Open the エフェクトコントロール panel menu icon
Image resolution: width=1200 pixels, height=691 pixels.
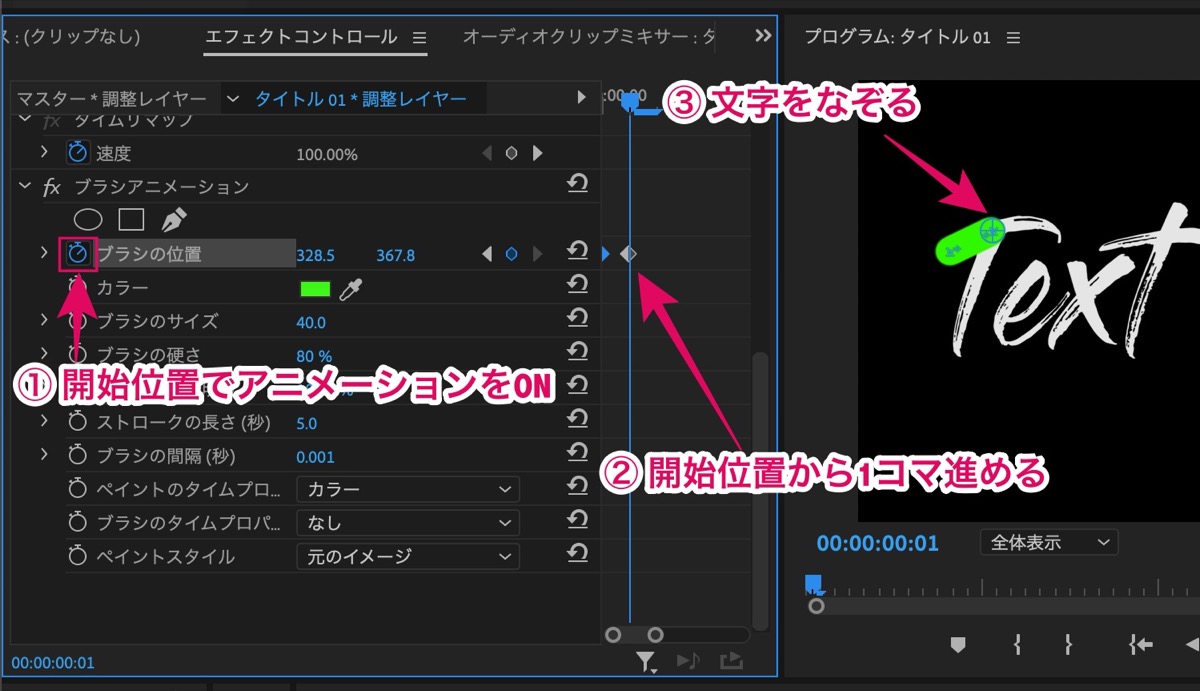(x=420, y=38)
